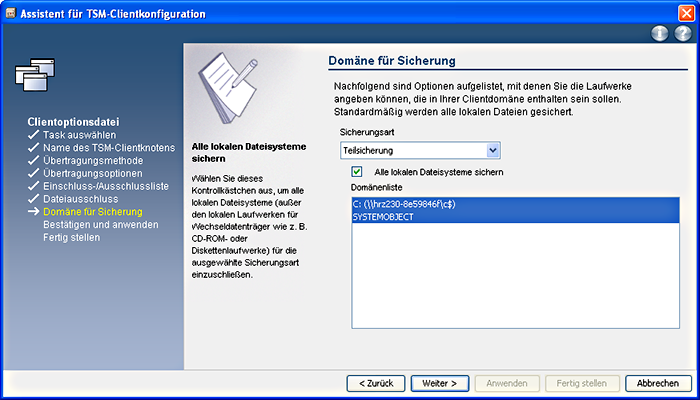Click the Bestätigen und anwenden step
Screen dimensions: 700x400
click(100, 225)
